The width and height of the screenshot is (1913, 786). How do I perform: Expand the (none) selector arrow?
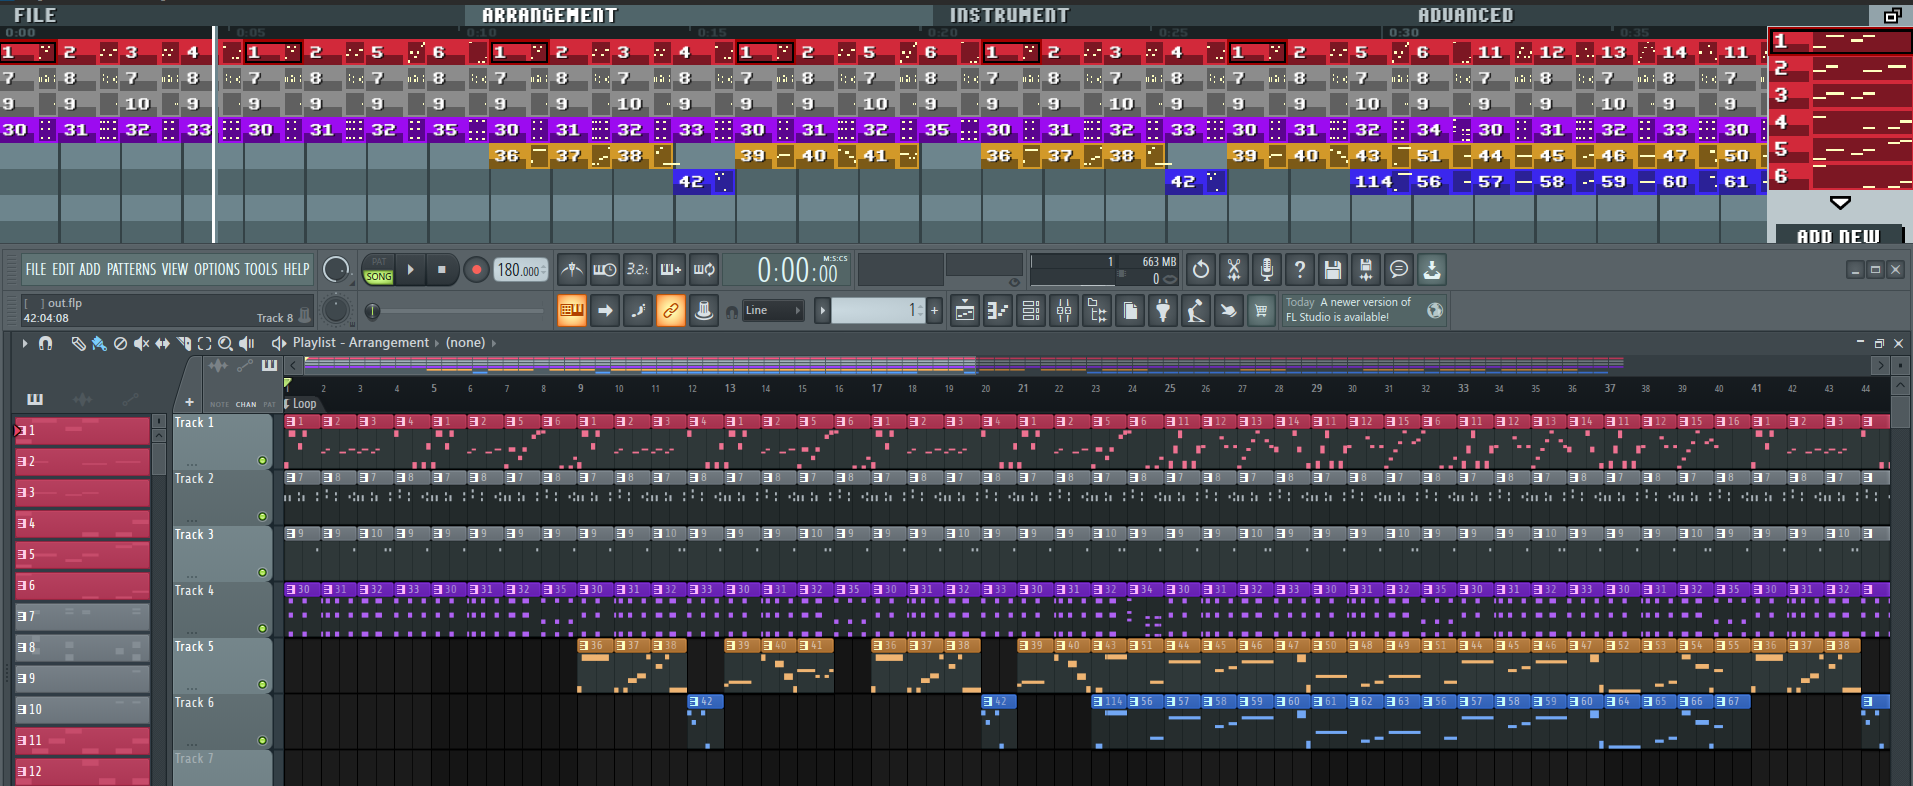(493, 343)
